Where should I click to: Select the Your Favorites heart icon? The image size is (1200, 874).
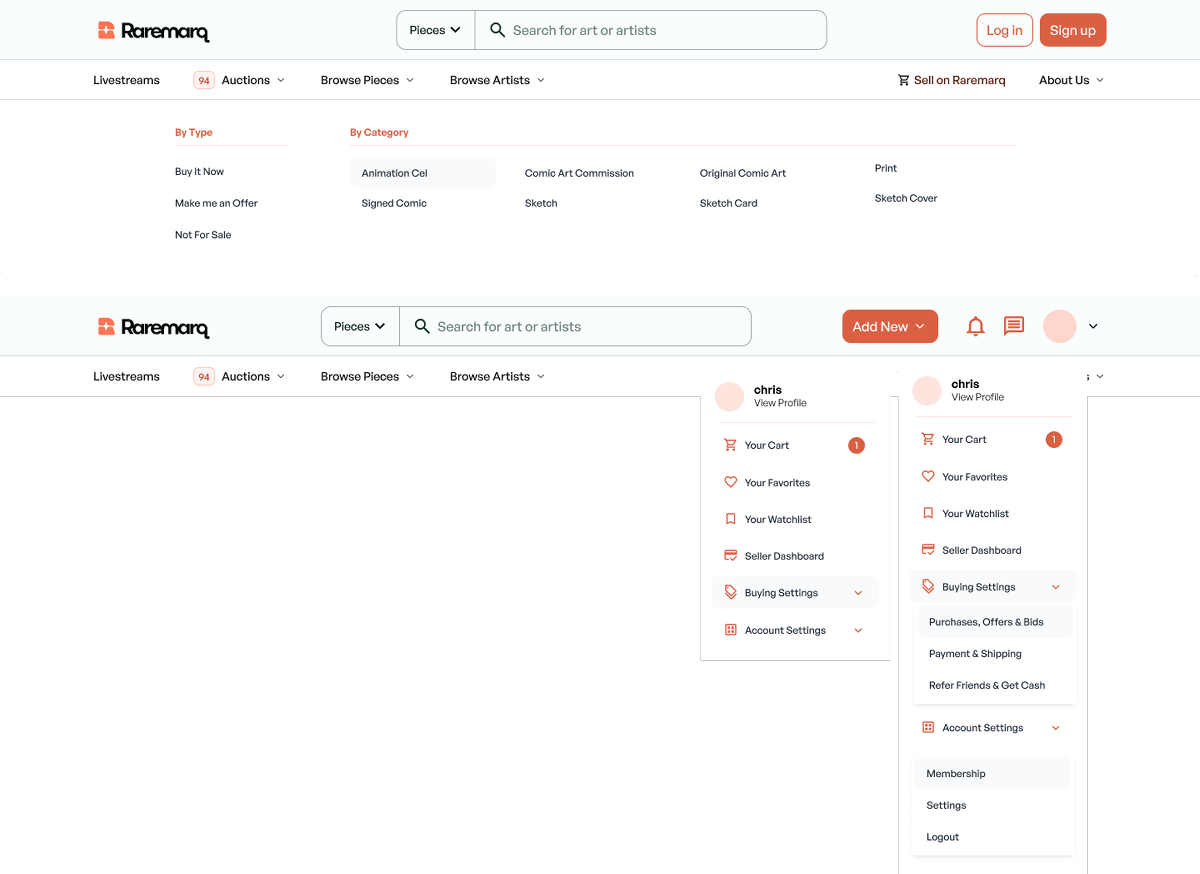730,482
